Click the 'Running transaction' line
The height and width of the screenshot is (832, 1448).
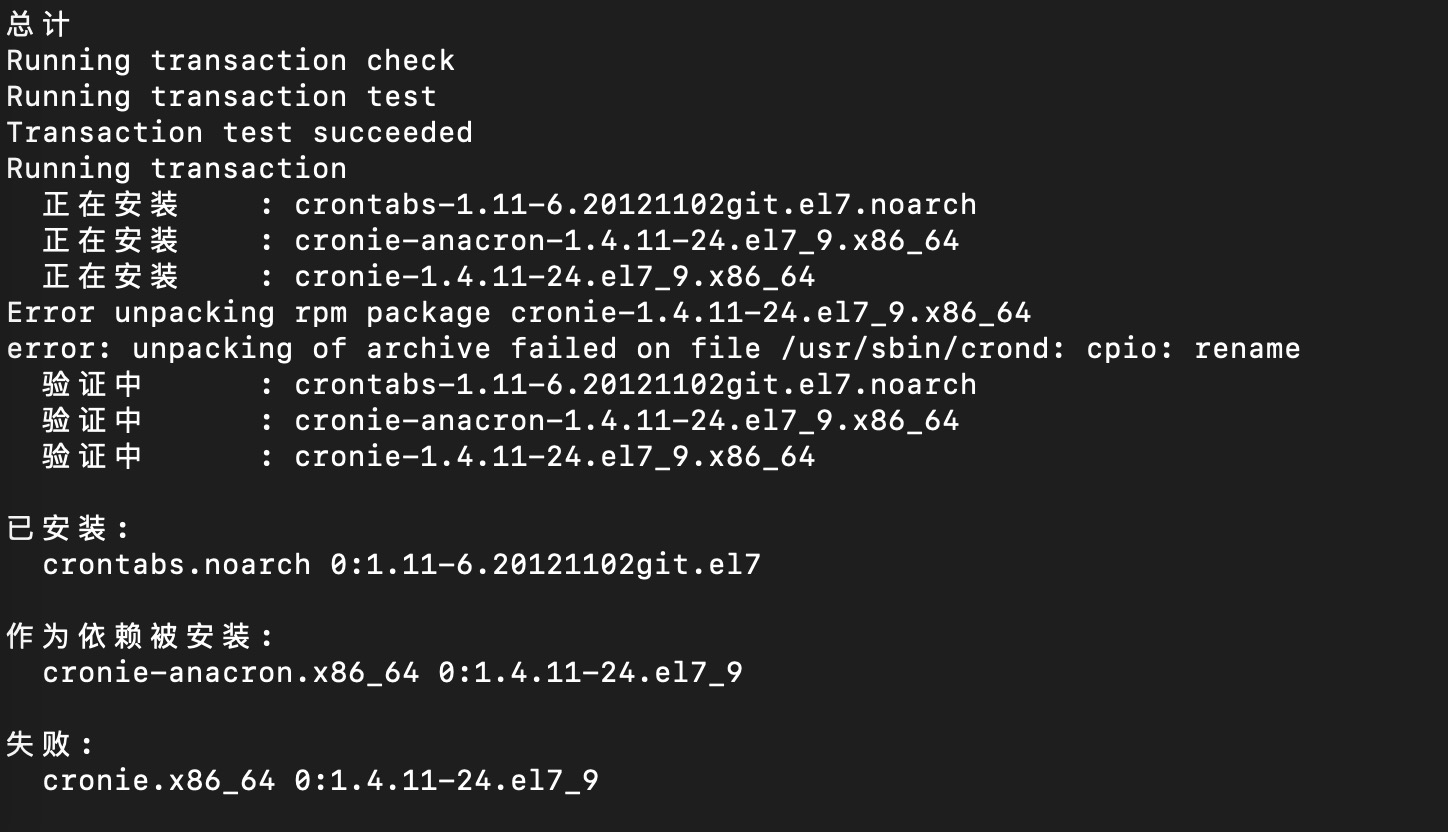[x=177, y=169]
